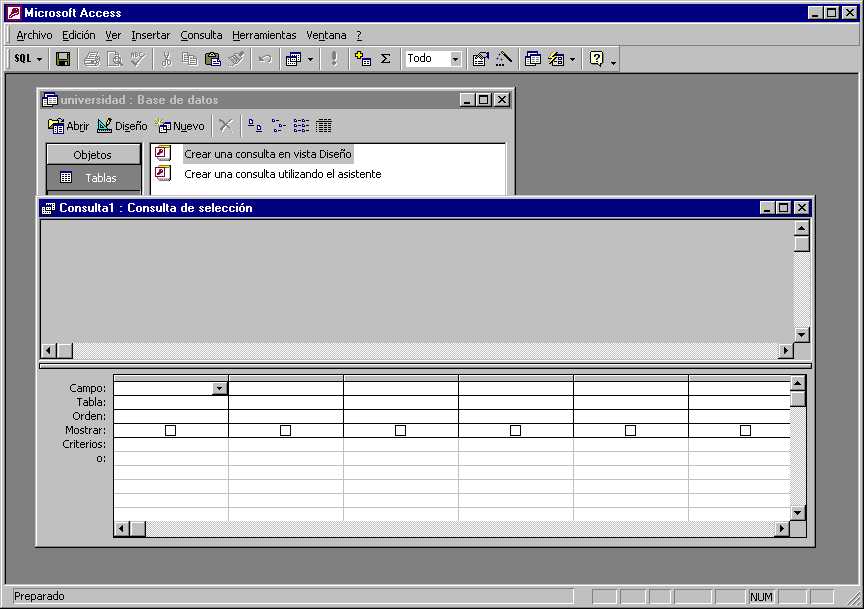Click Abrir in the database window
Image resolution: width=864 pixels, height=609 pixels.
(68, 126)
